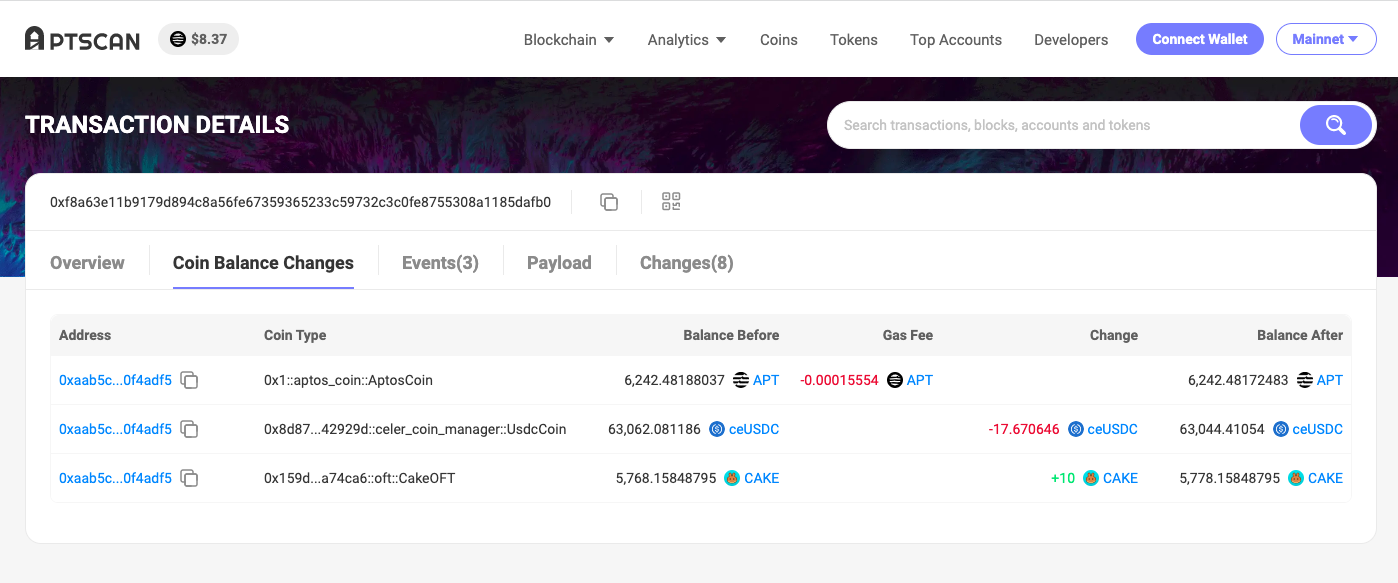Click CAKE link in Balance After column
This screenshot has width=1398, height=583.
coord(1325,478)
